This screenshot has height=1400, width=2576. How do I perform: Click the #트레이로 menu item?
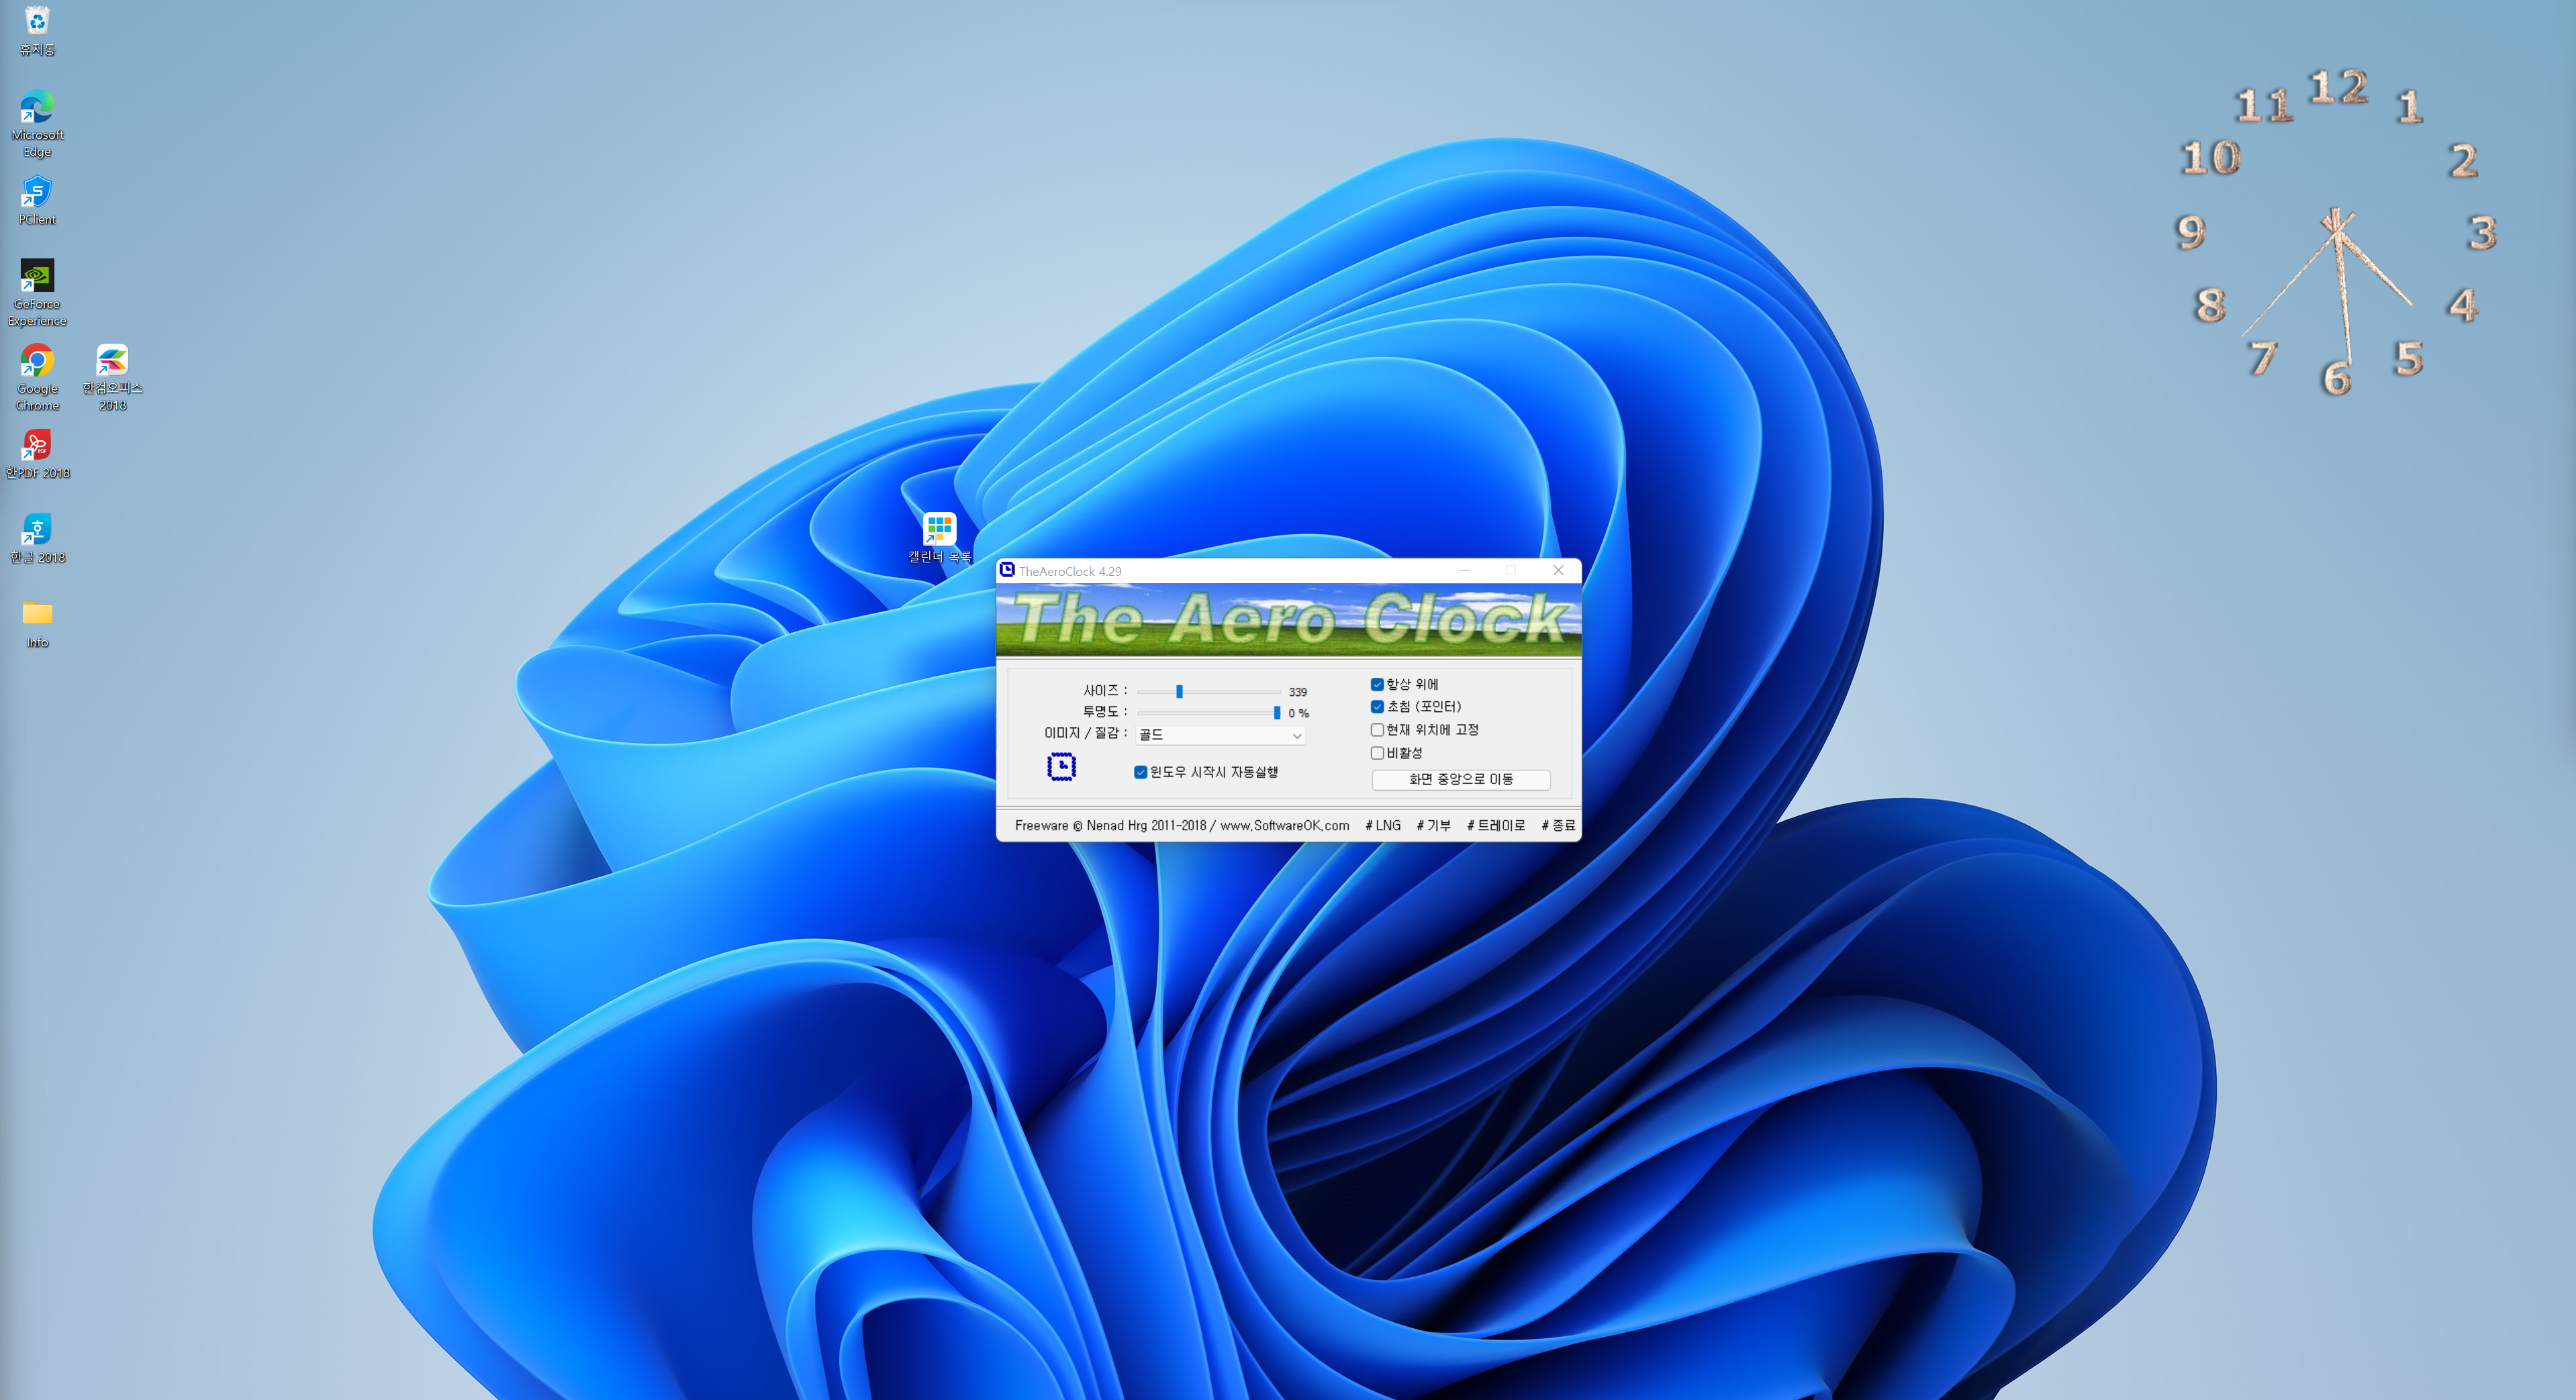pyautogui.click(x=1496, y=825)
